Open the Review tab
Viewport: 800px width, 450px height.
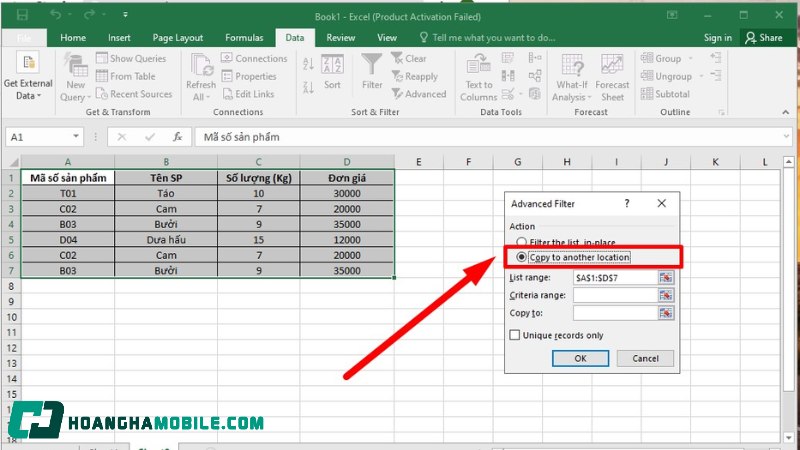coord(340,38)
